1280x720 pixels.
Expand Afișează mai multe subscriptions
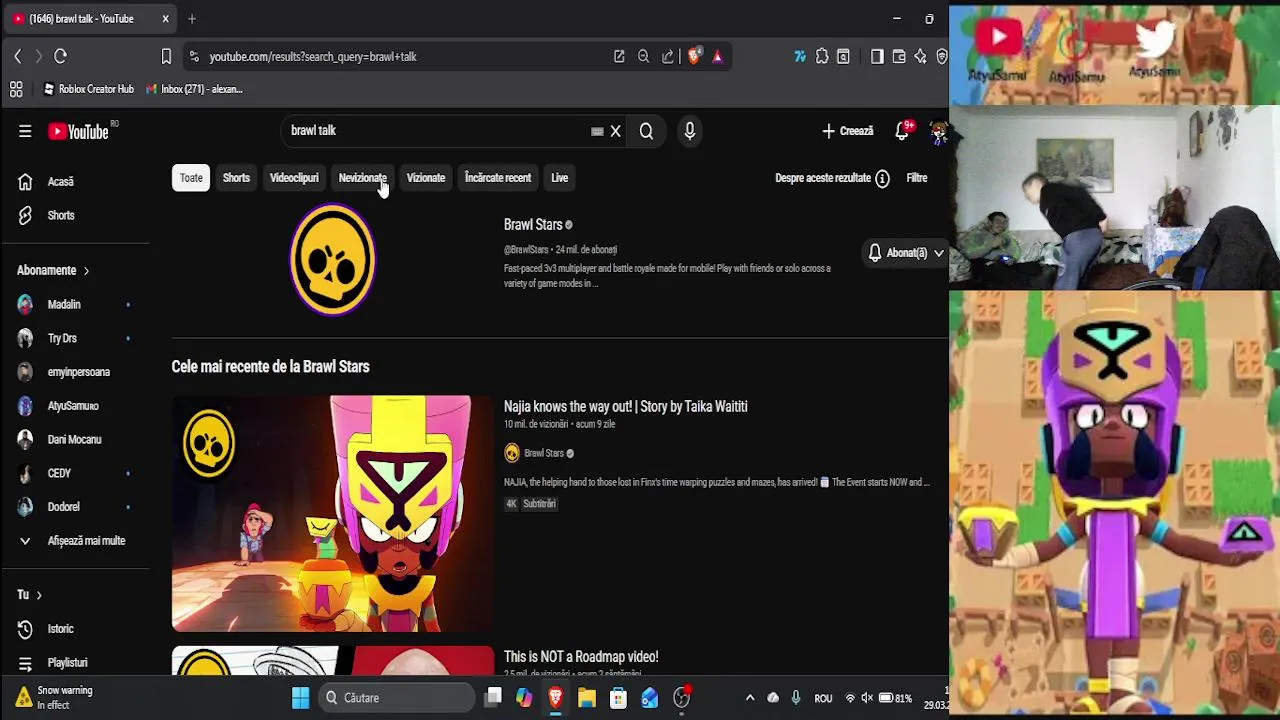(x=75, y=541)
